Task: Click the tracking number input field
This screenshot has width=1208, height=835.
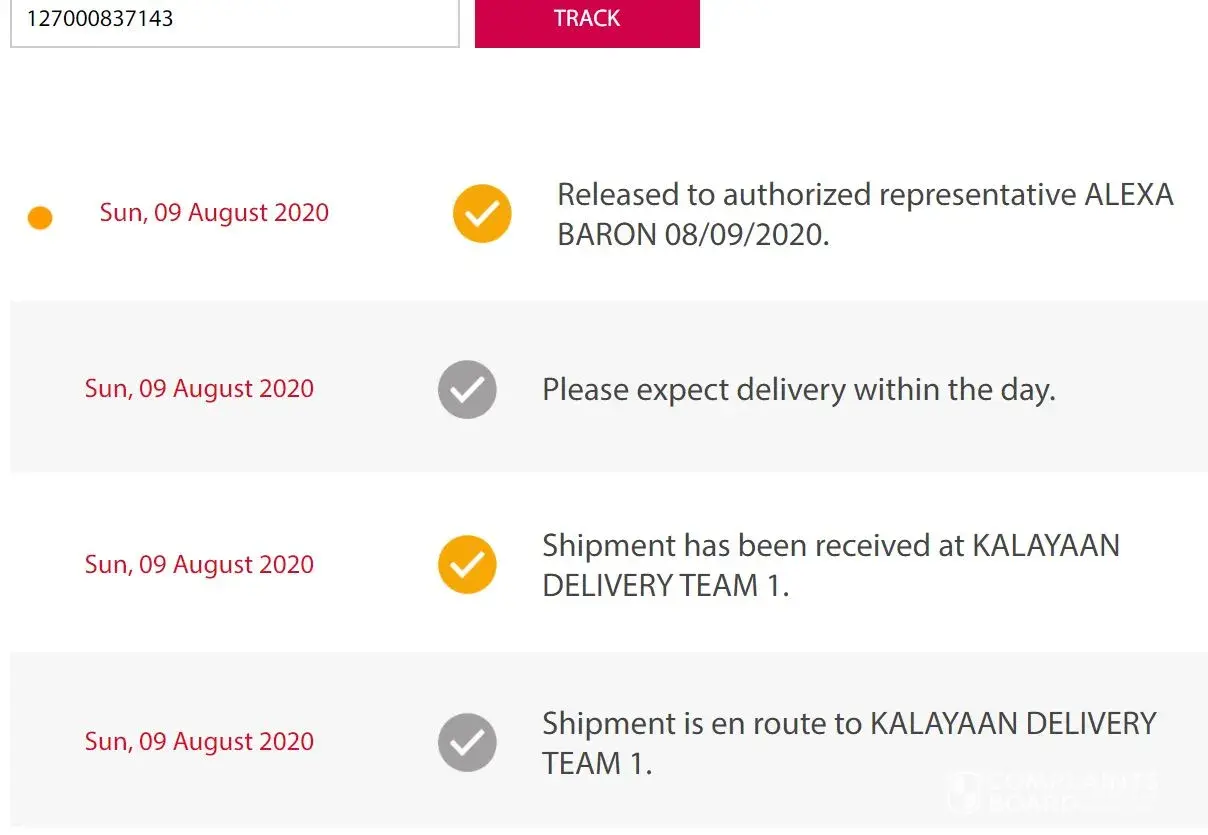Action: (x=234, y=20)
